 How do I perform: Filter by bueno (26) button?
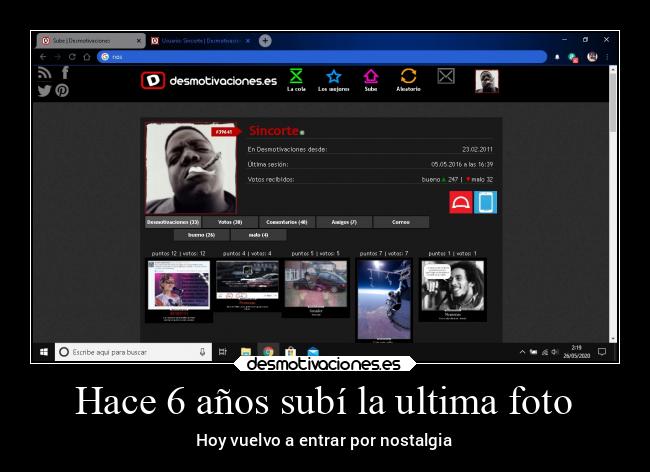click(201, 235)
